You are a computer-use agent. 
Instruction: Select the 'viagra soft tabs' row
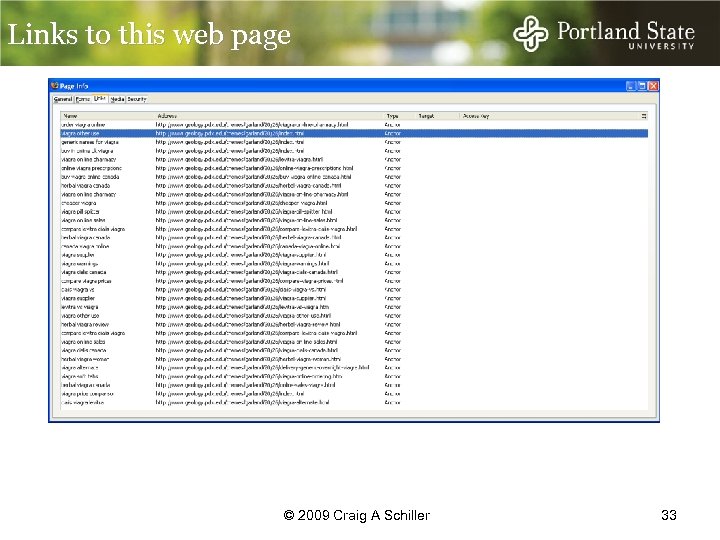354,377
